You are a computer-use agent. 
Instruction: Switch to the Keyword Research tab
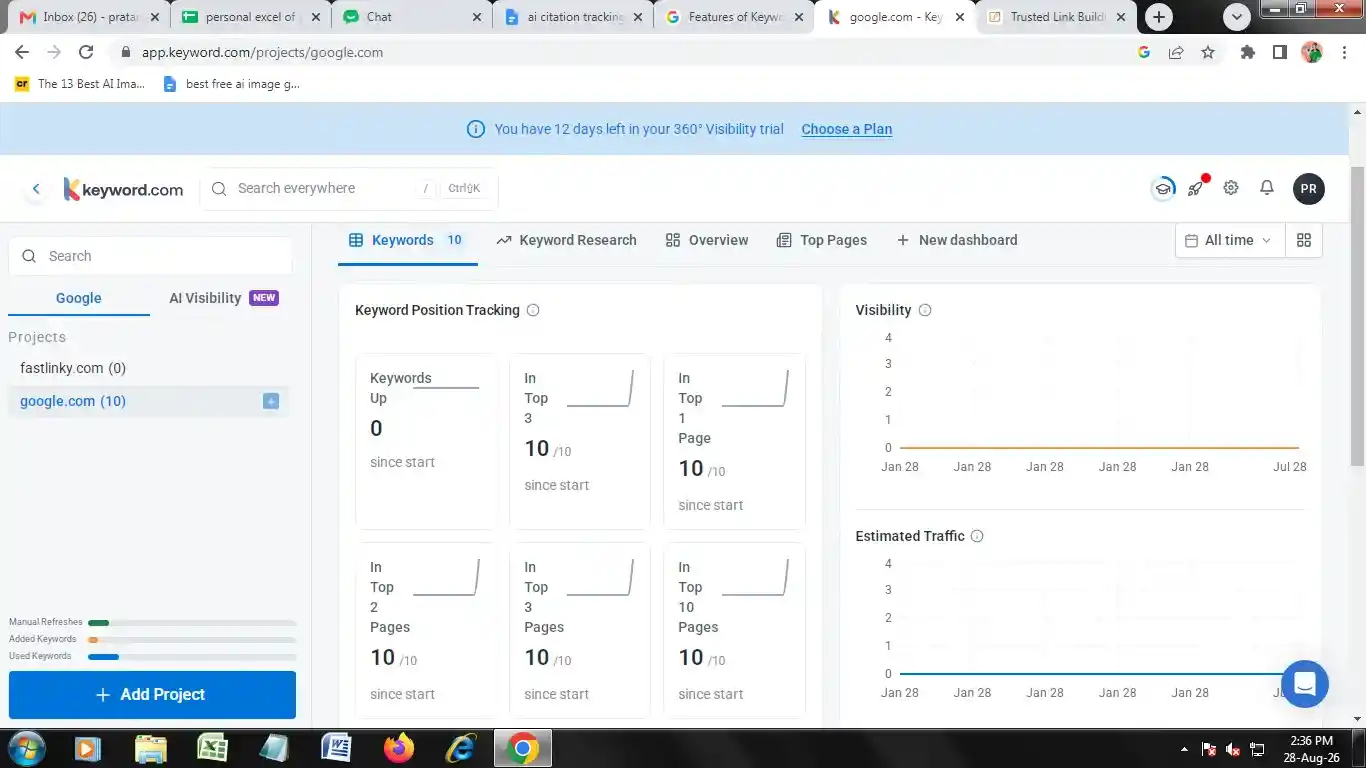pos(566,240)
